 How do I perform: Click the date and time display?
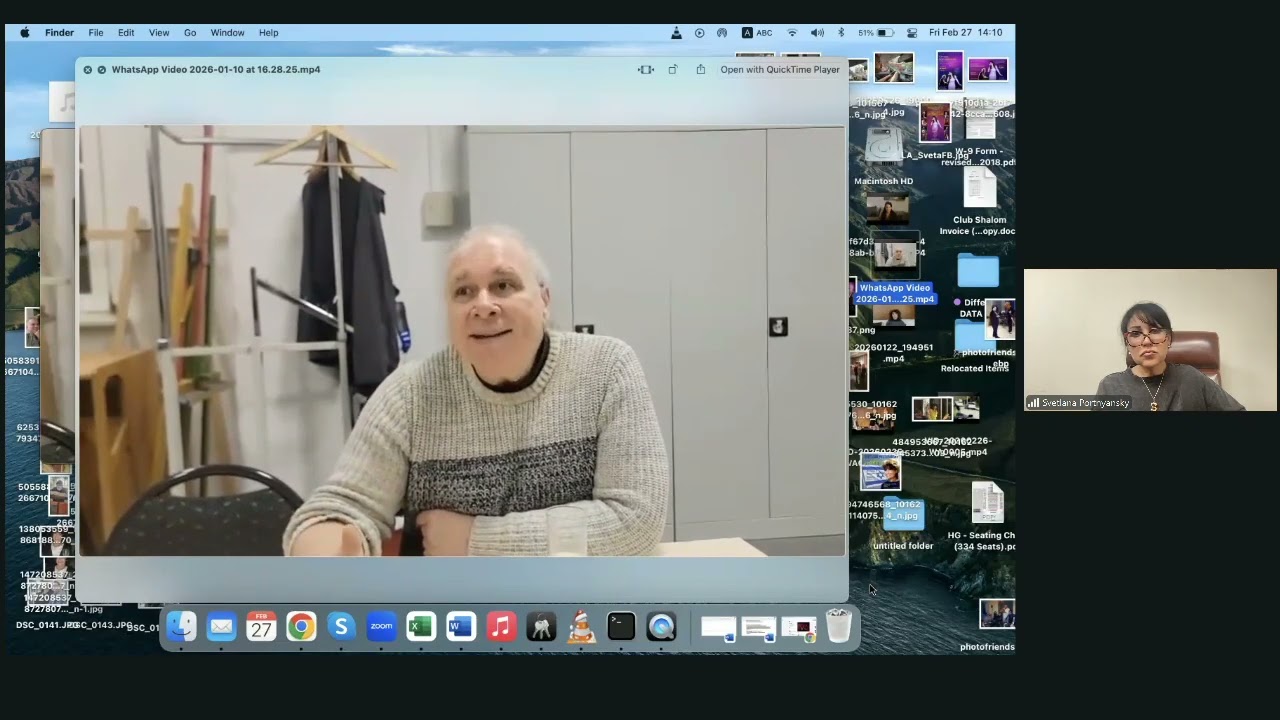point(965,32)
